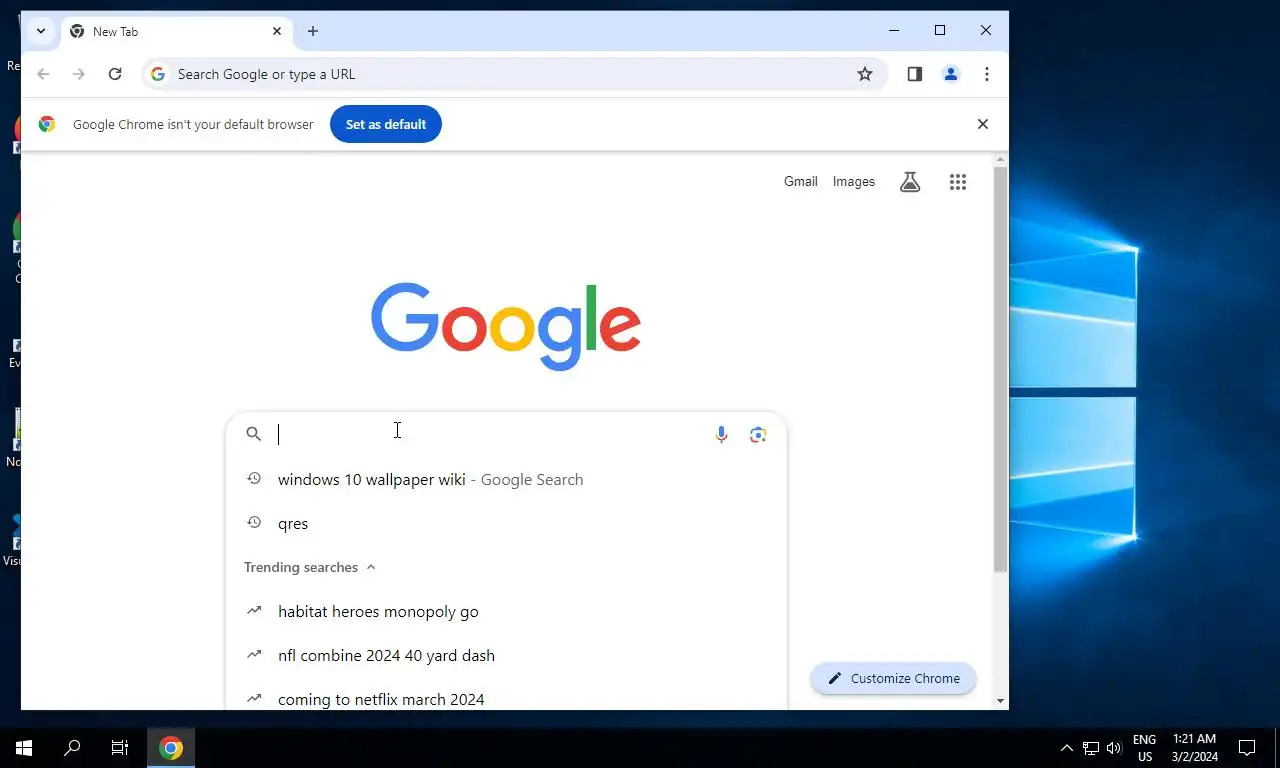
Task: Click the Google icon in address bar
Action: click(x=158, y=74)
